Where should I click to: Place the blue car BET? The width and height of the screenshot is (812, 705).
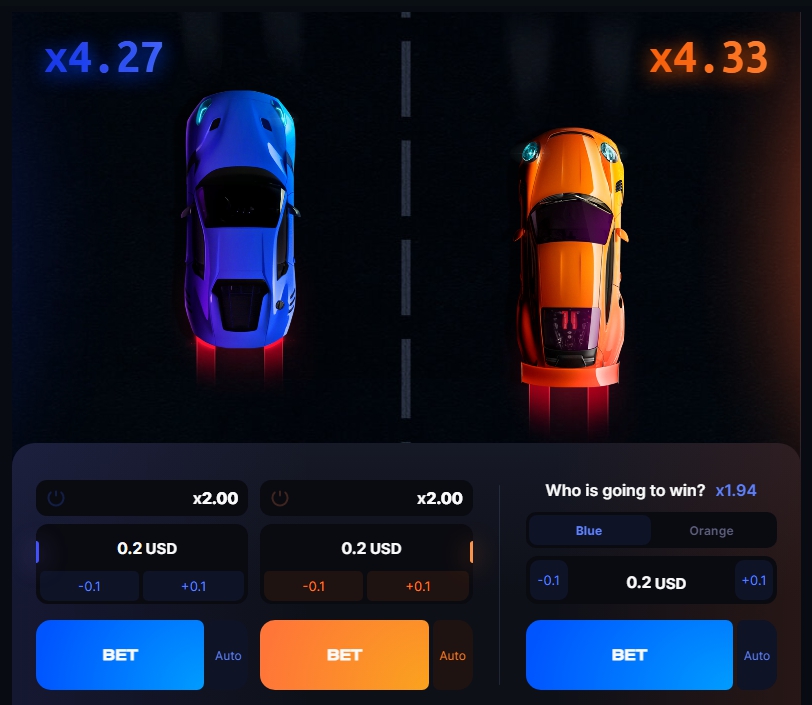(x=120, y=655)
